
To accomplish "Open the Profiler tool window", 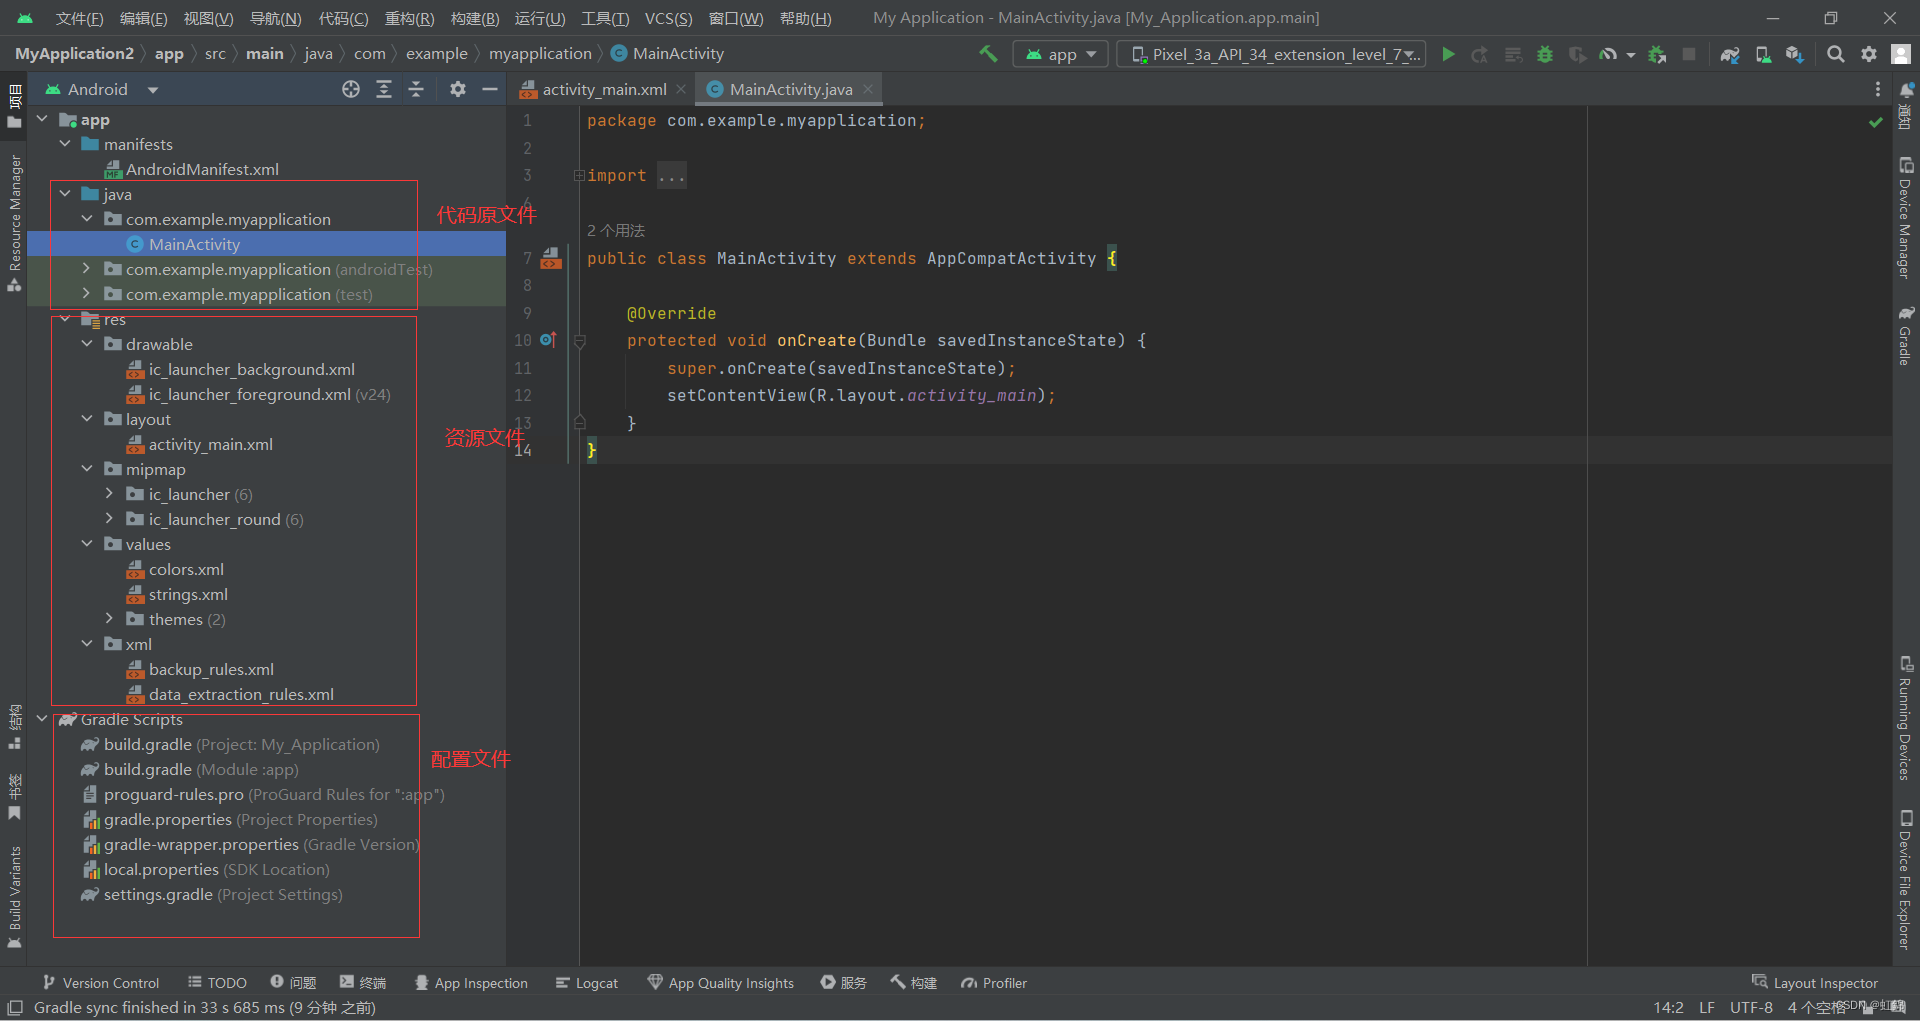I will pos(994,983).
